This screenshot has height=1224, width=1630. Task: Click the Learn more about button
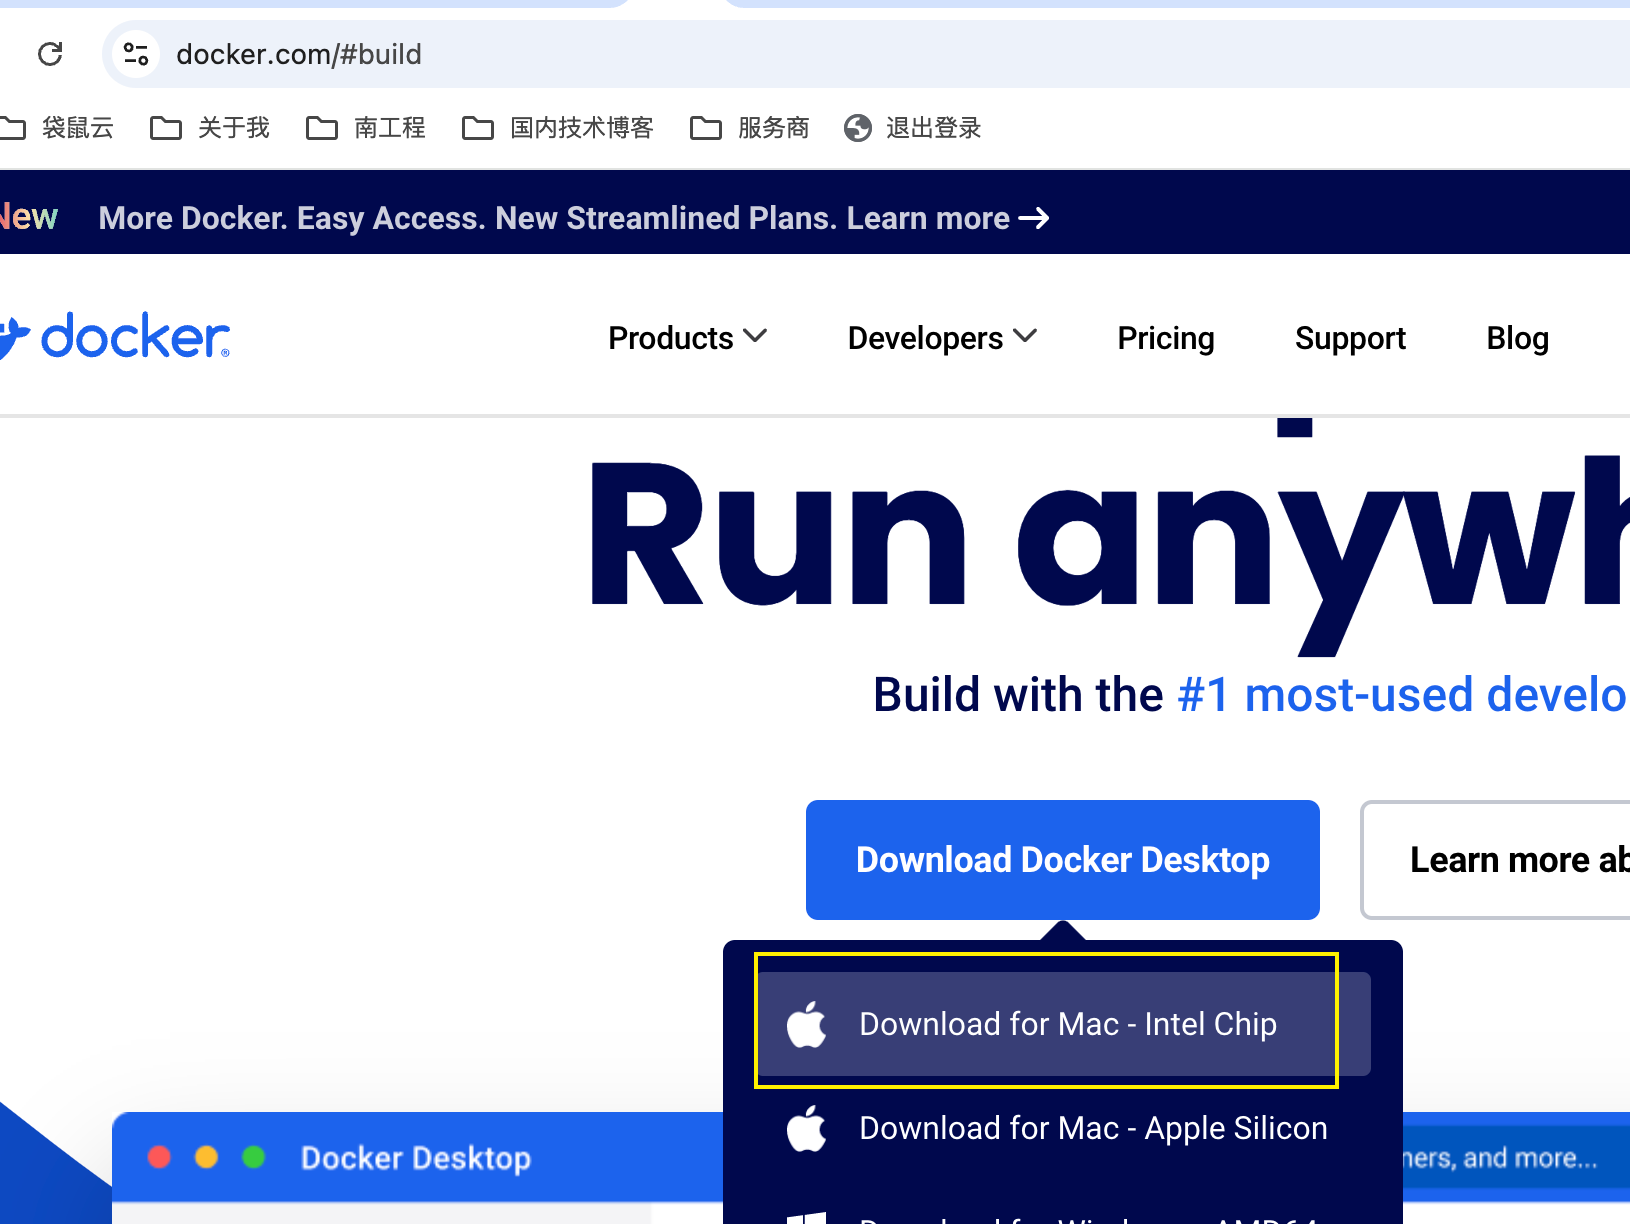[1496, 860]
